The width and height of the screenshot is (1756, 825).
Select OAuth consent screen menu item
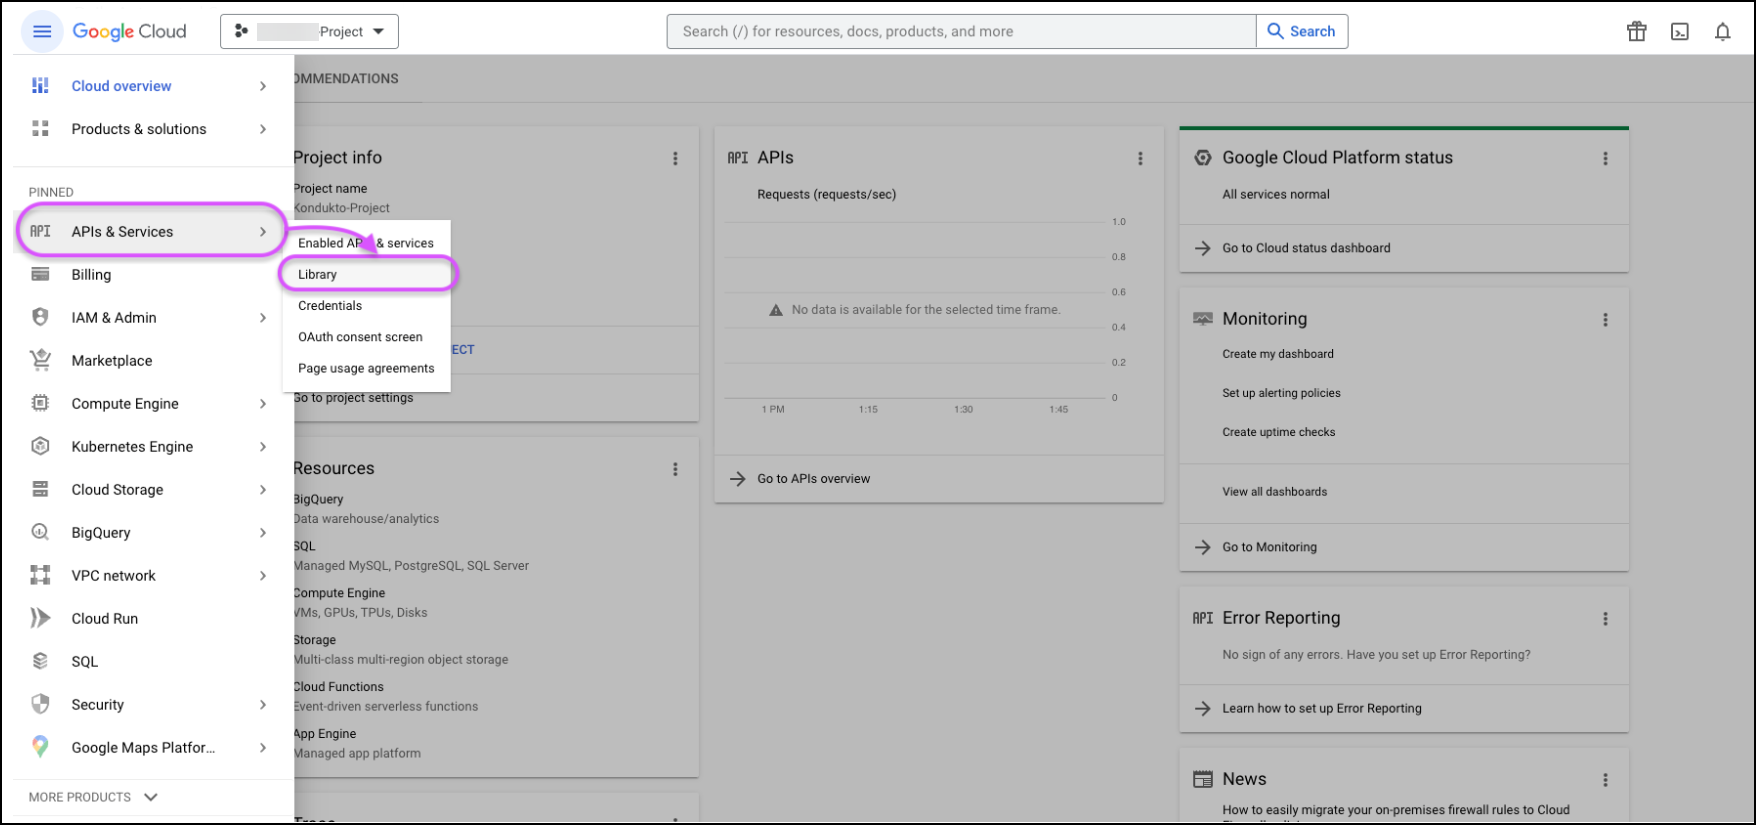[360, 337]
